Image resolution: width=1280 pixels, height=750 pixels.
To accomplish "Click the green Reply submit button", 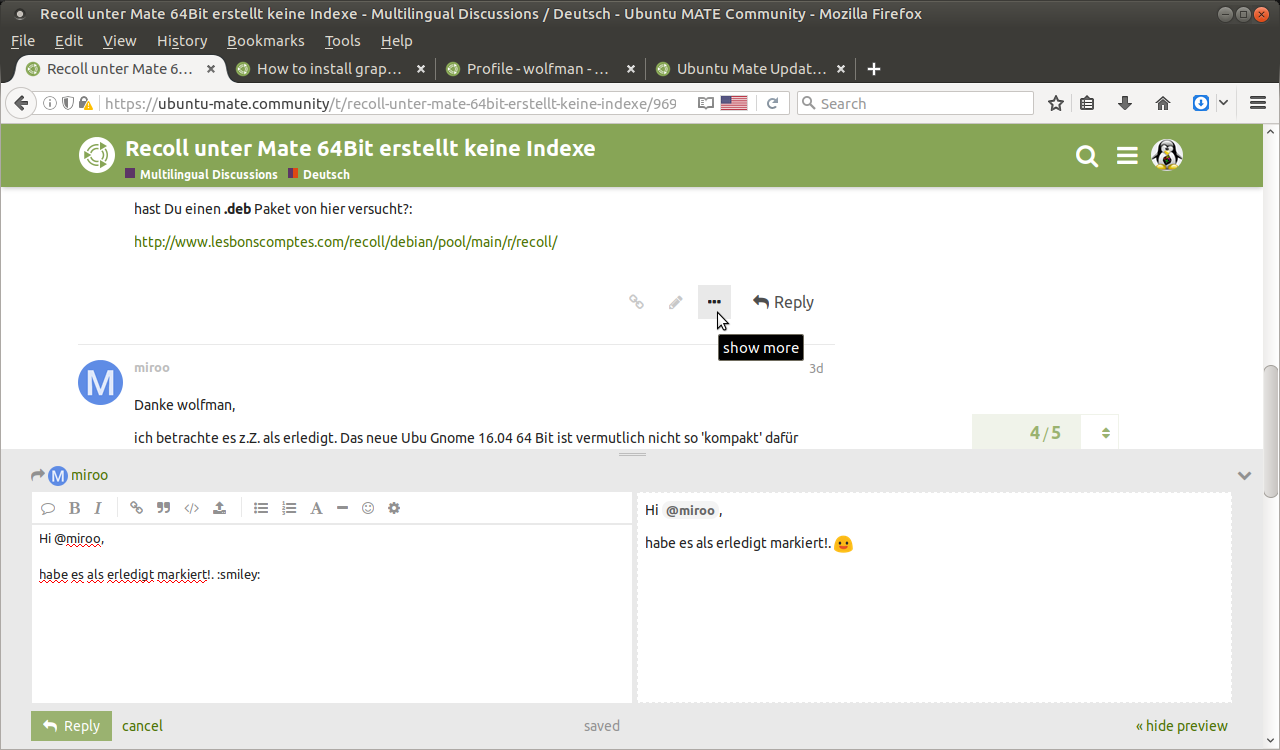I will (71, 726).
